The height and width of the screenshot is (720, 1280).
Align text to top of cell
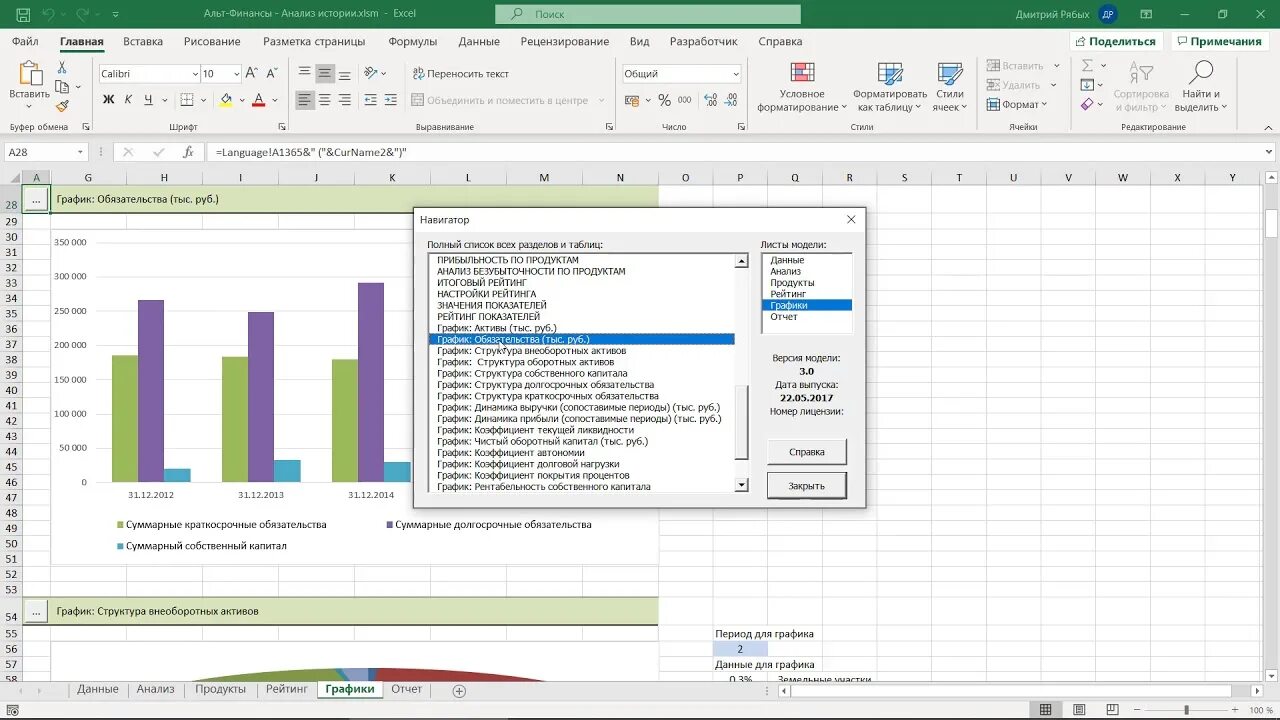point(305,74)
